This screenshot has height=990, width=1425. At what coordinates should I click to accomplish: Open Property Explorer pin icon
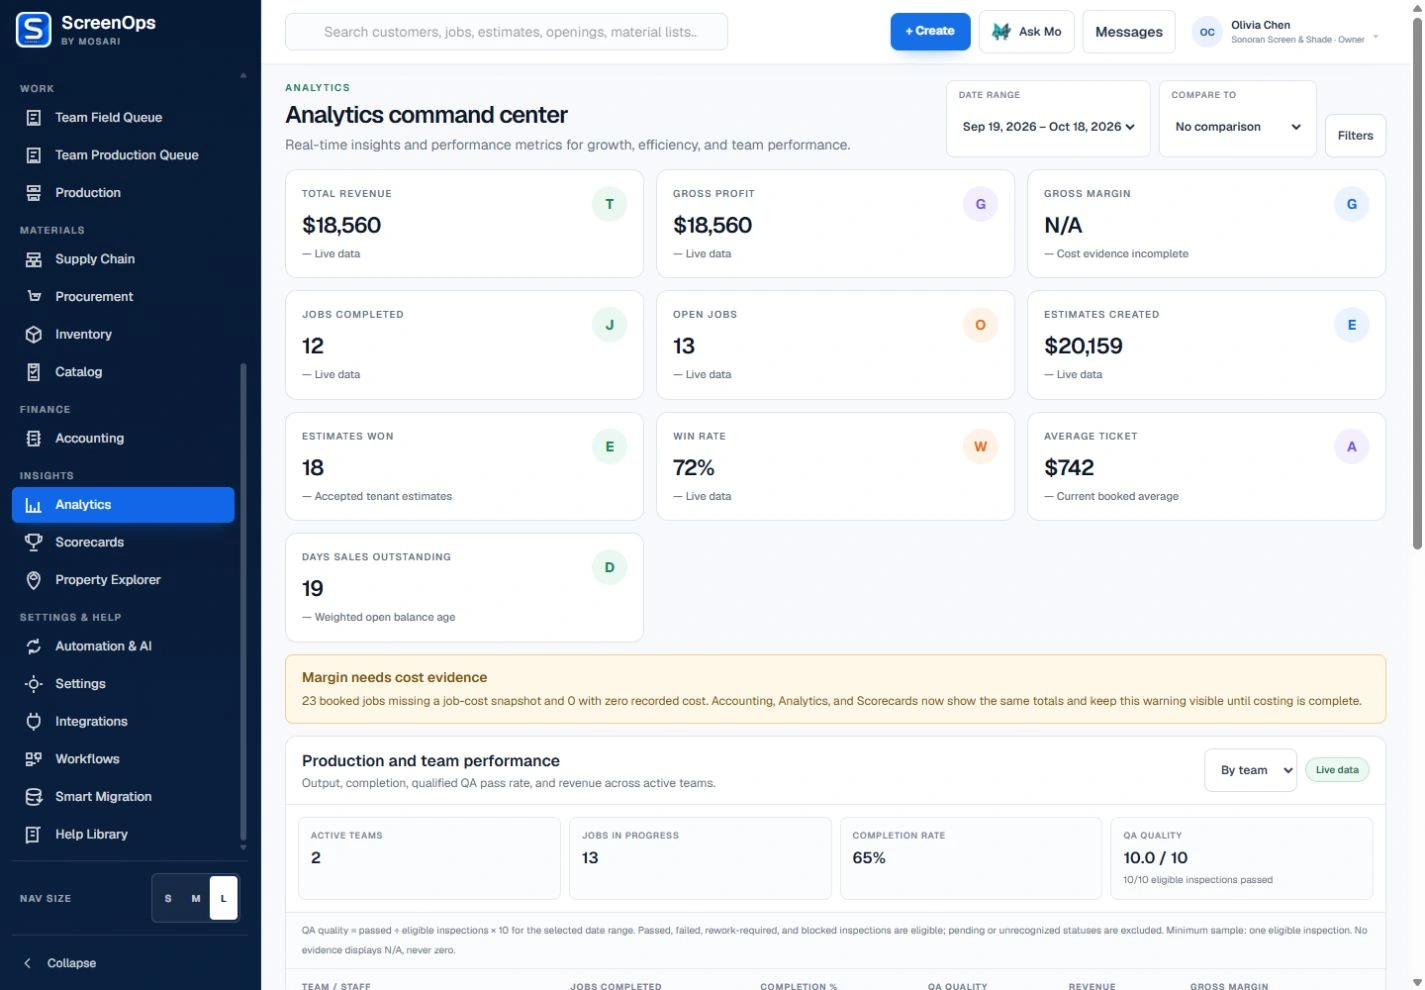coord(33,580)
